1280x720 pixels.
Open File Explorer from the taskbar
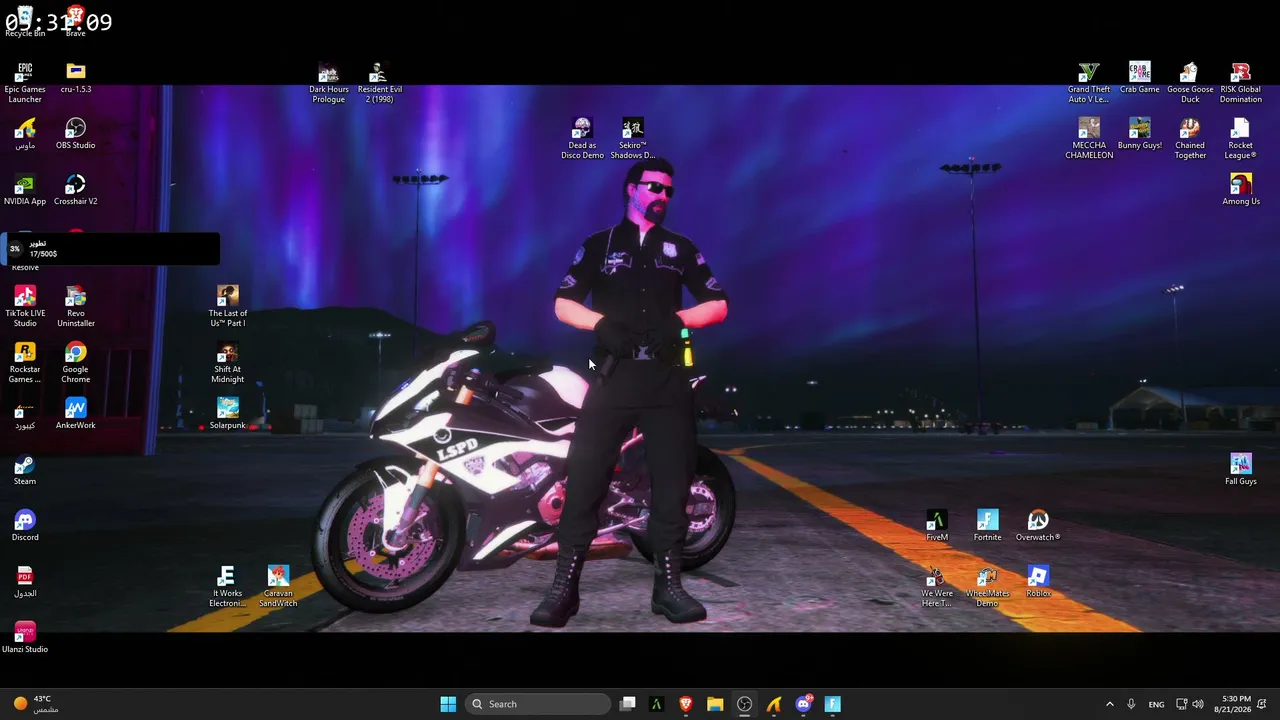click(x=715, y=704)
